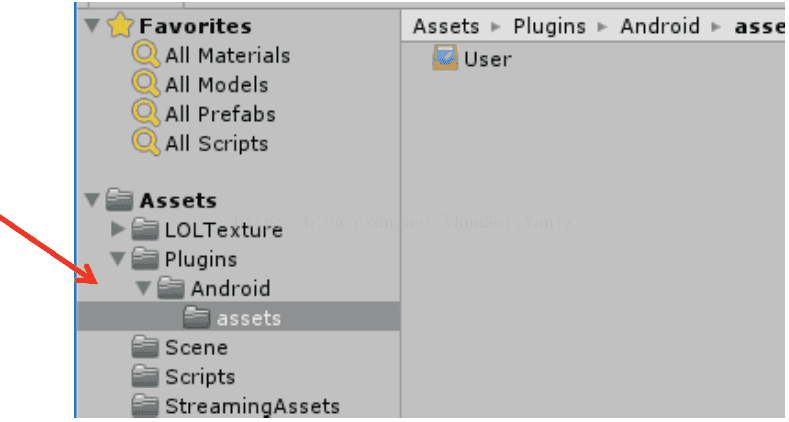Click the Favorites star icon

pos(121,26)
